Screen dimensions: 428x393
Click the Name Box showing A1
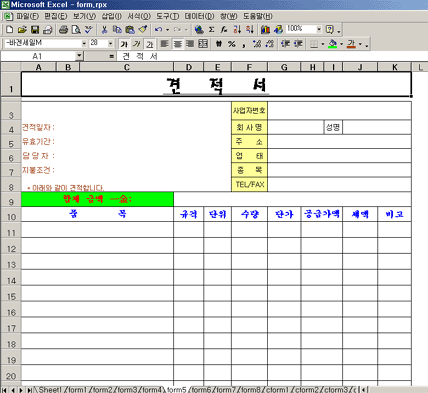pyautogui.click(x=38, y=56)
